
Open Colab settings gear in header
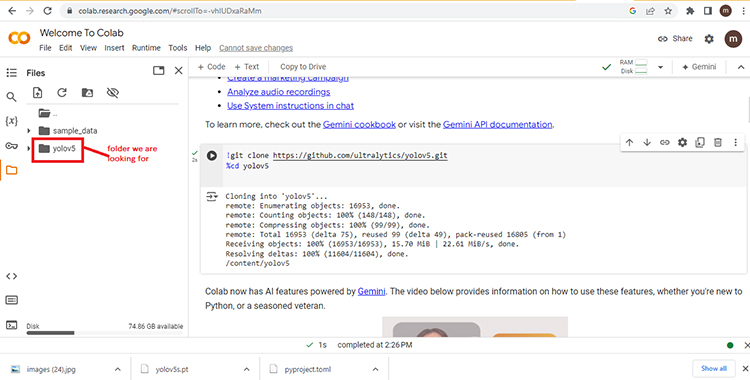(x=709, y=39)
